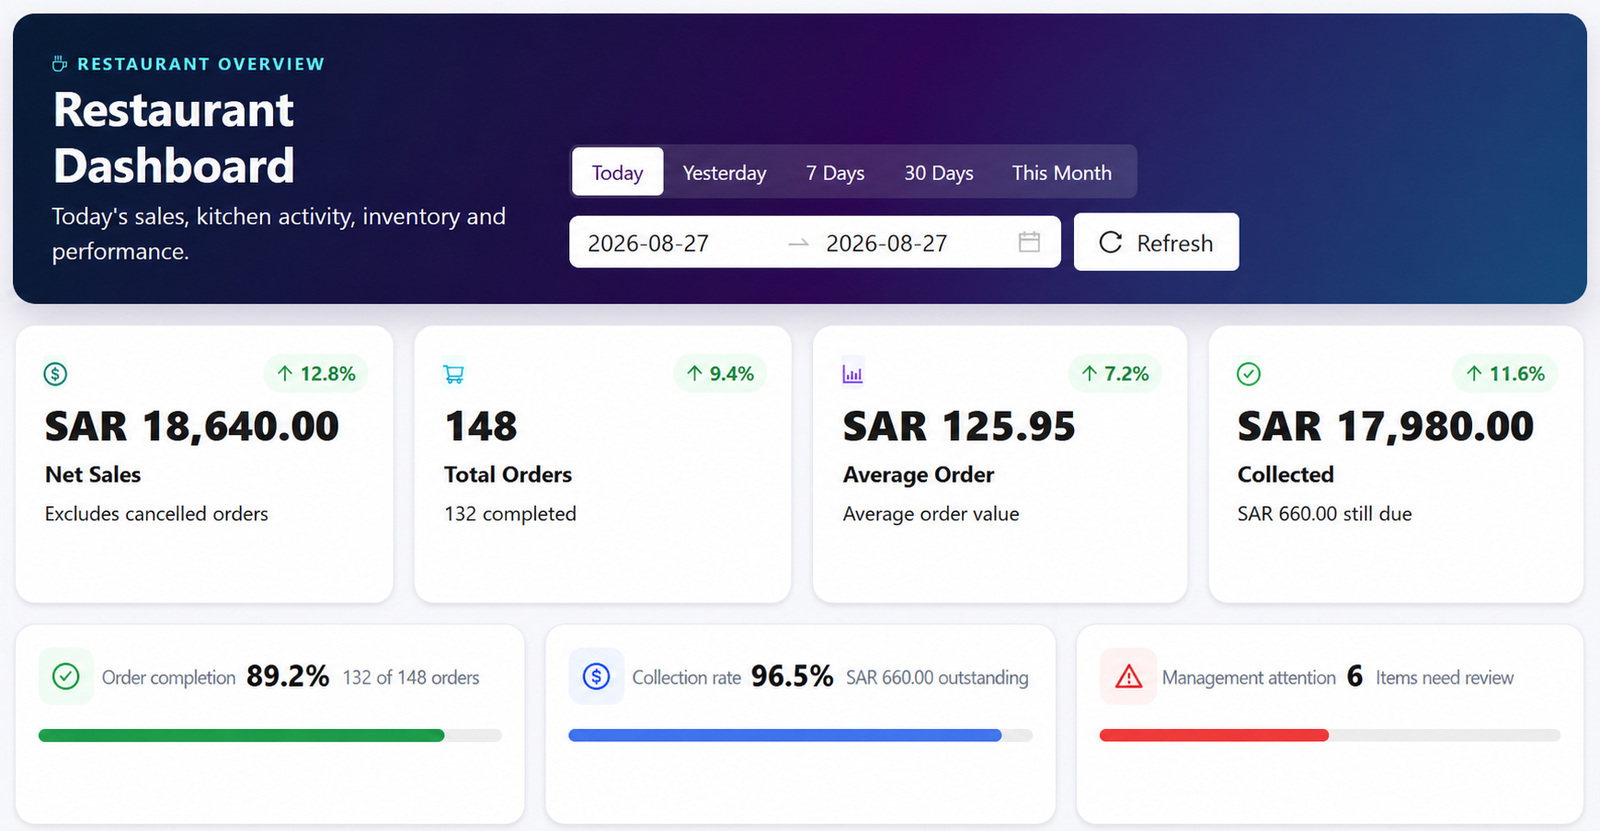Click the SAR 660.00 outstanding text
Screen dimensions: 1600x831
pos(937,678)
